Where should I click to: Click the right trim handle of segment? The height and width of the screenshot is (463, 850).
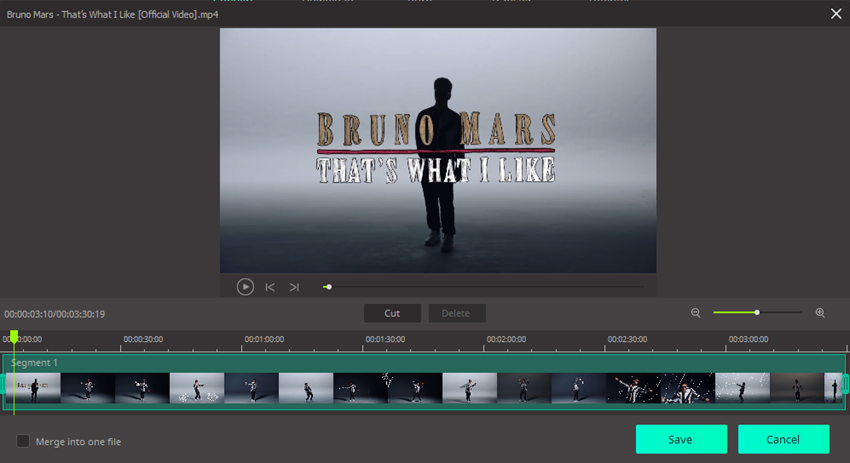(845, 384)
